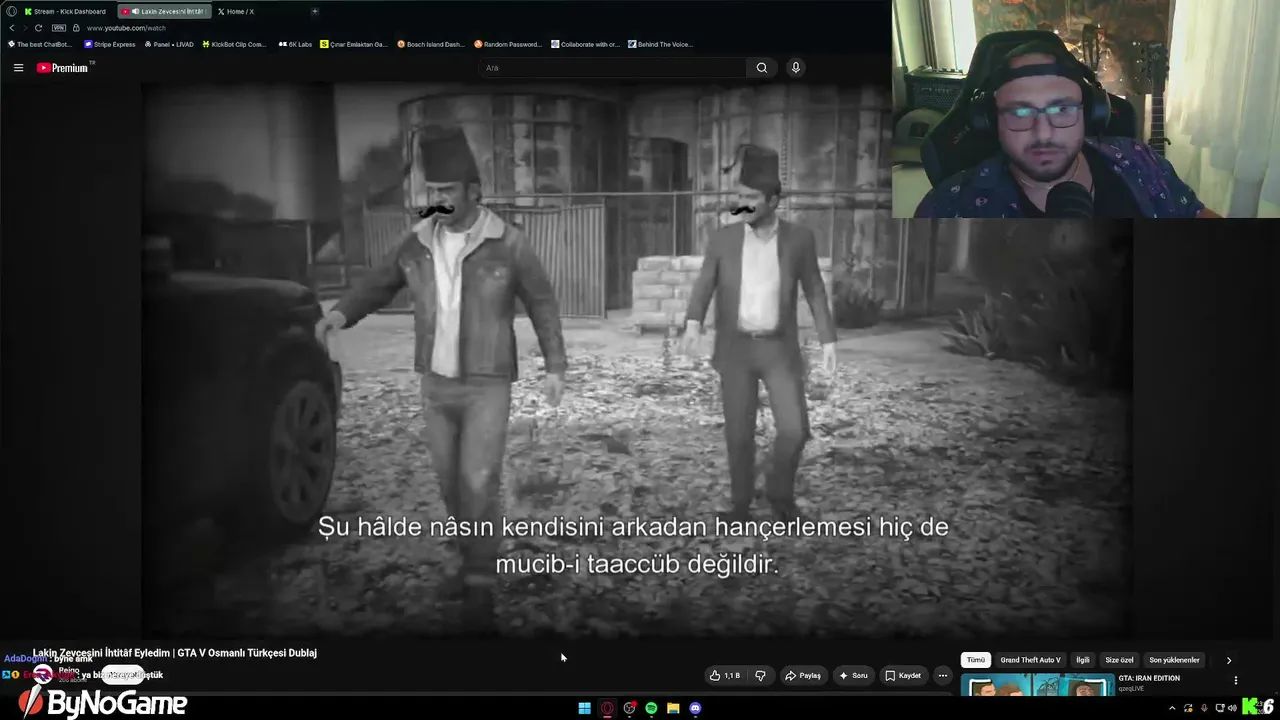Open Spotify from the taskbar
The image size is (1280, 720).
[x=651, y=708]
